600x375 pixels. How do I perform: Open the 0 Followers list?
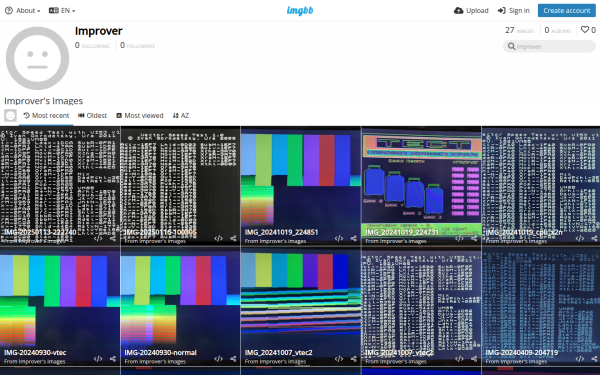137,46
